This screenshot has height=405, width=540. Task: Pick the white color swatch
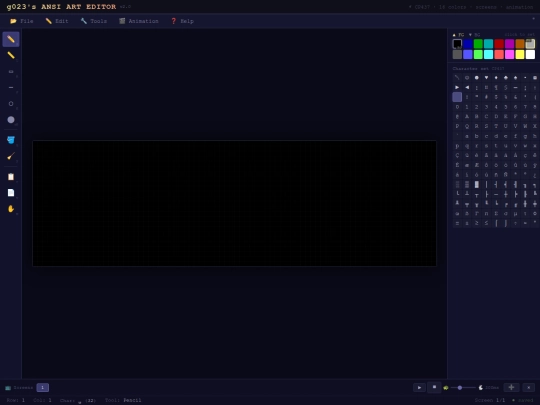[x=530, y=54]
